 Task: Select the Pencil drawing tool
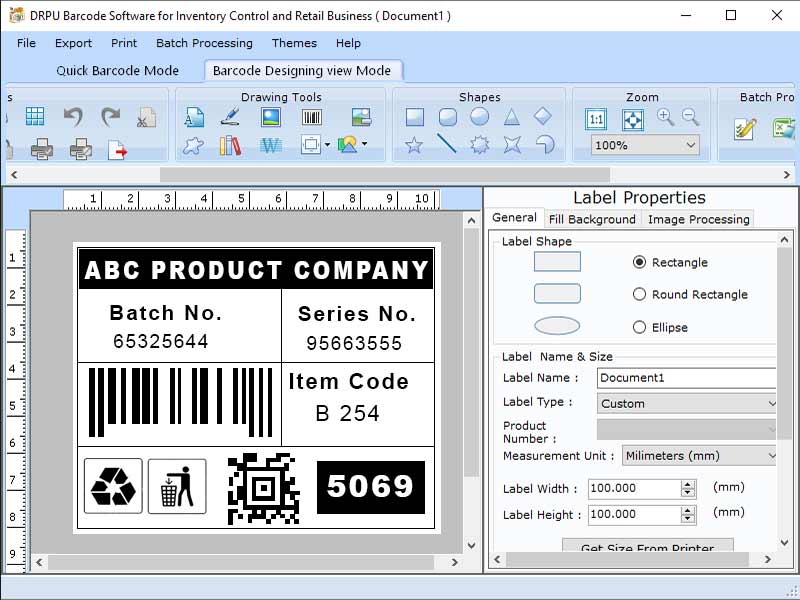pos(233,115)
